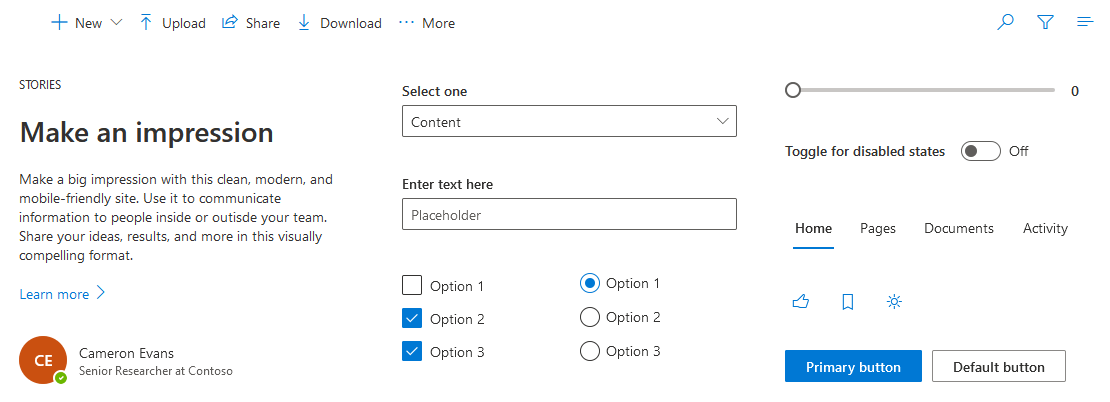
Task: Open the filter funnel icon
Action: tap(1046, 22)
